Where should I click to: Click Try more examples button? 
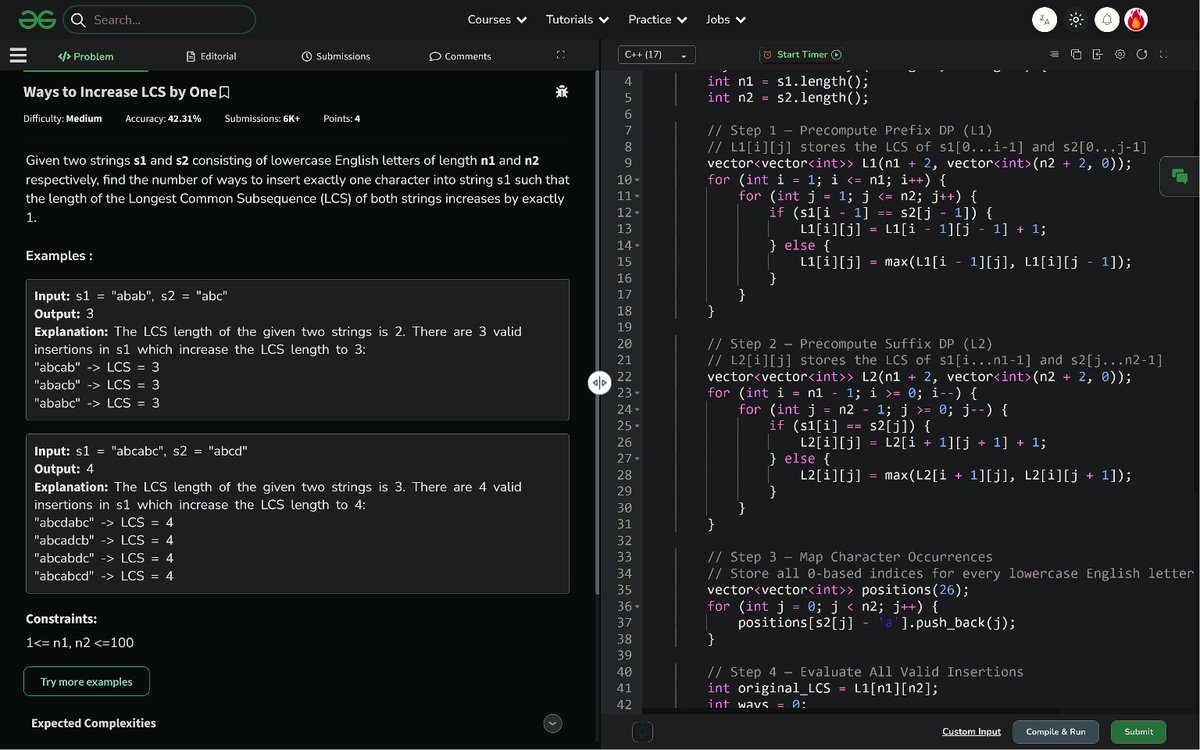click(86, 681)
